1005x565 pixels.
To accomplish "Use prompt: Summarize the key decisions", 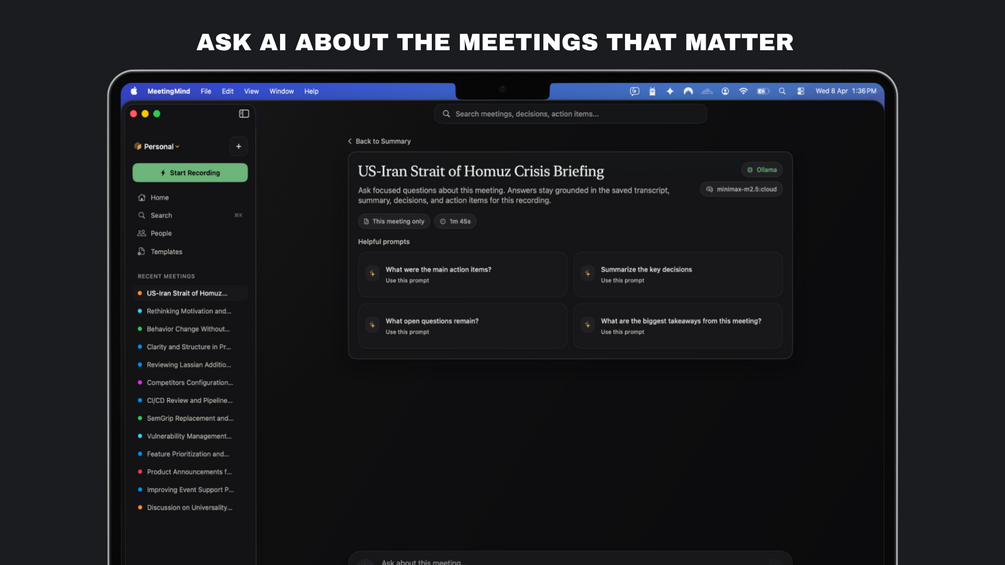I will click(x=678, y=274).
